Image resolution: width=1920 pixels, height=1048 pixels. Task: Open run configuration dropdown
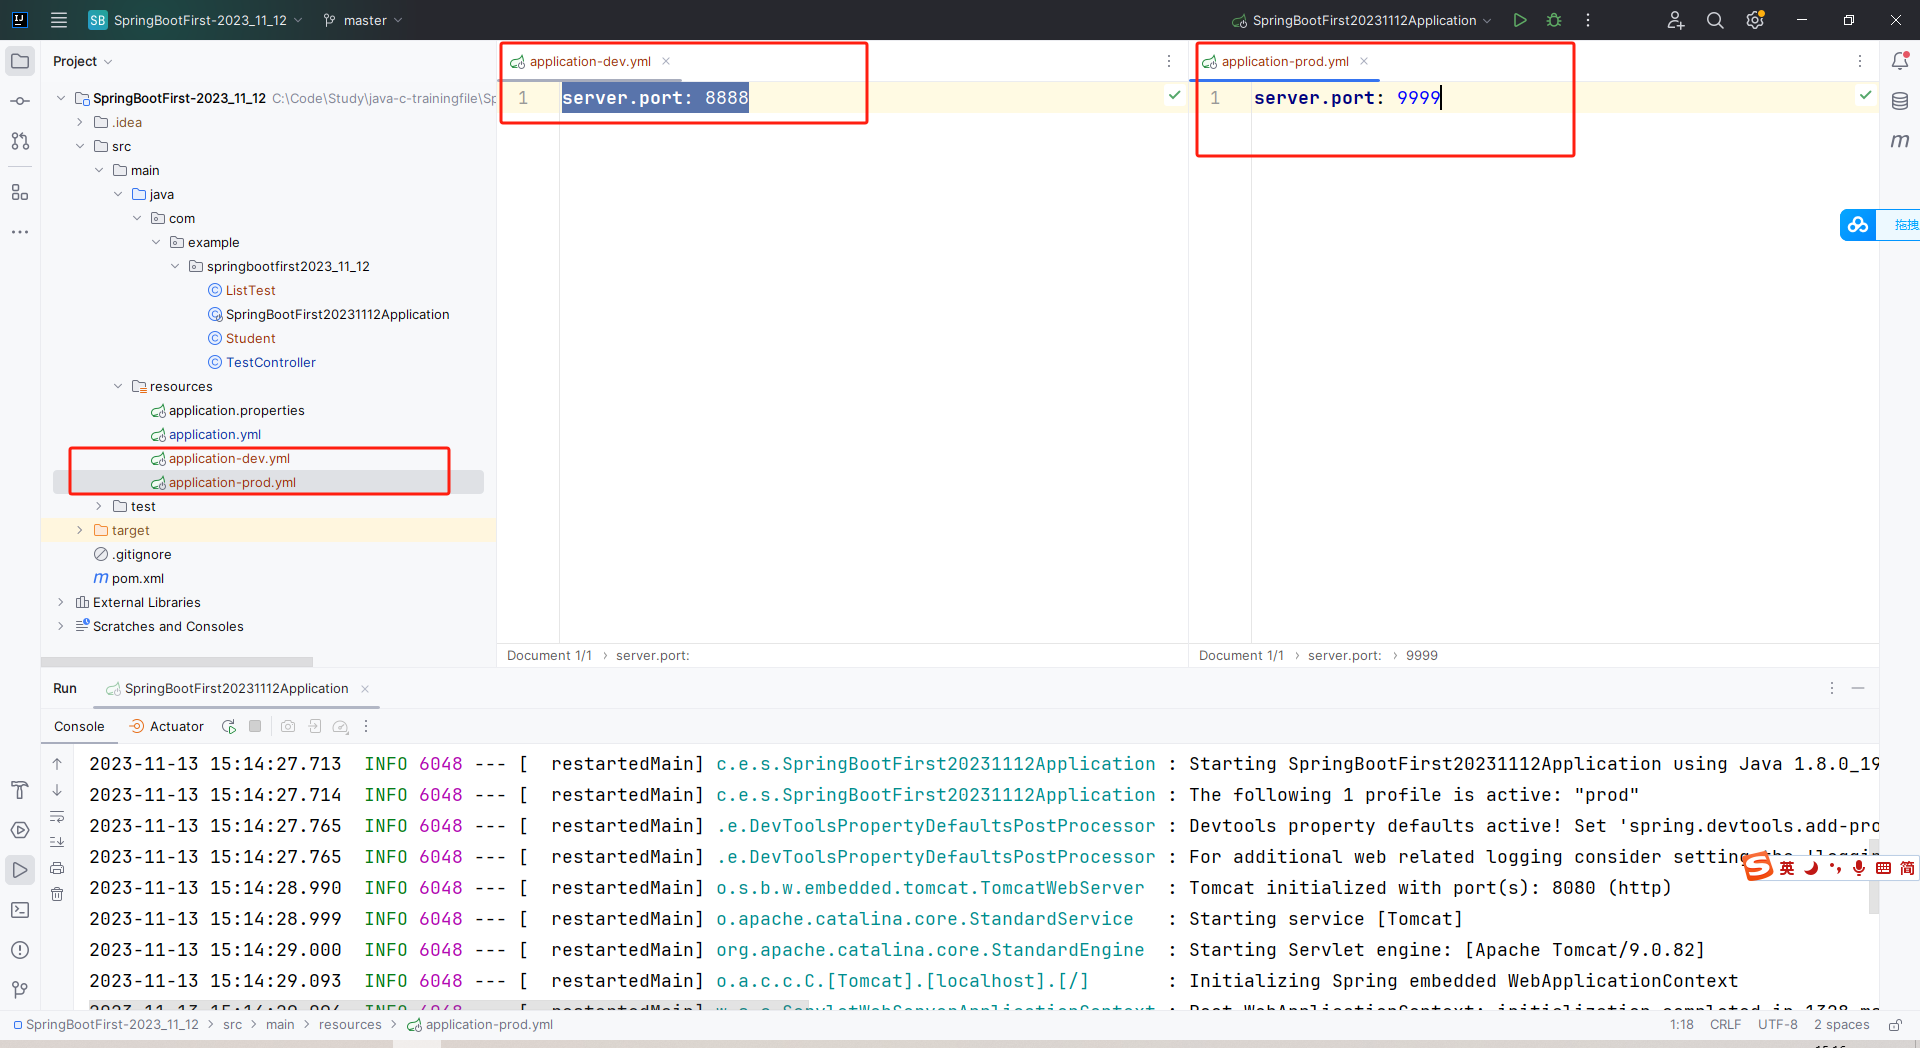(1362, 20)
